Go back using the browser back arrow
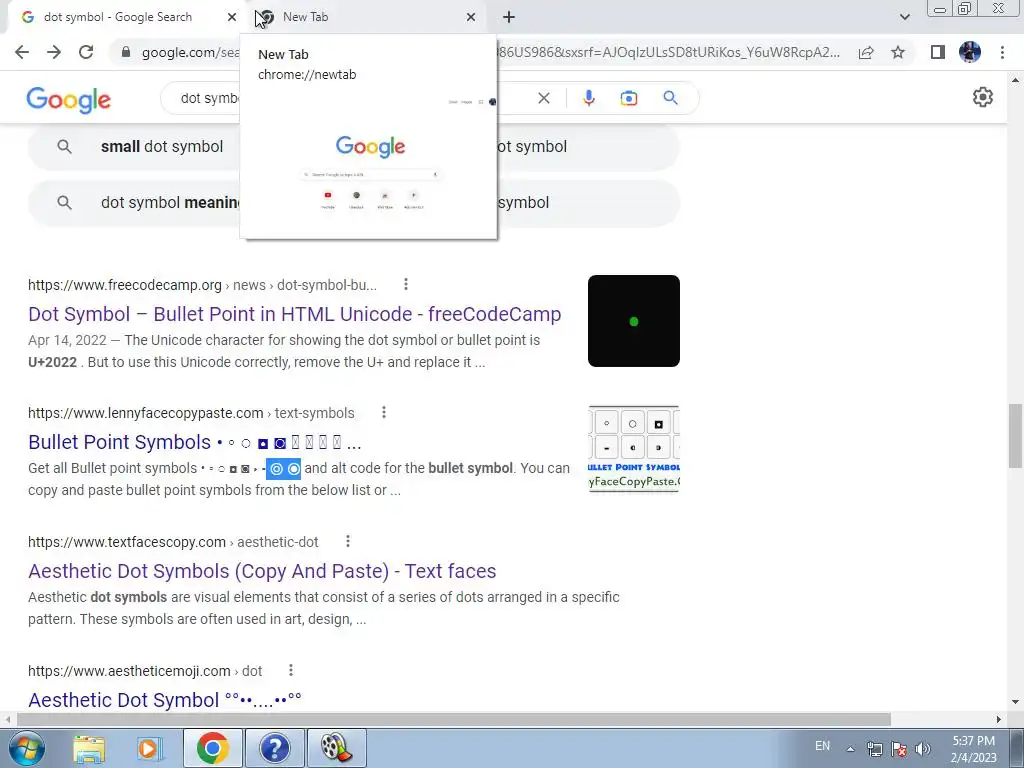 [x=22, y=52]
